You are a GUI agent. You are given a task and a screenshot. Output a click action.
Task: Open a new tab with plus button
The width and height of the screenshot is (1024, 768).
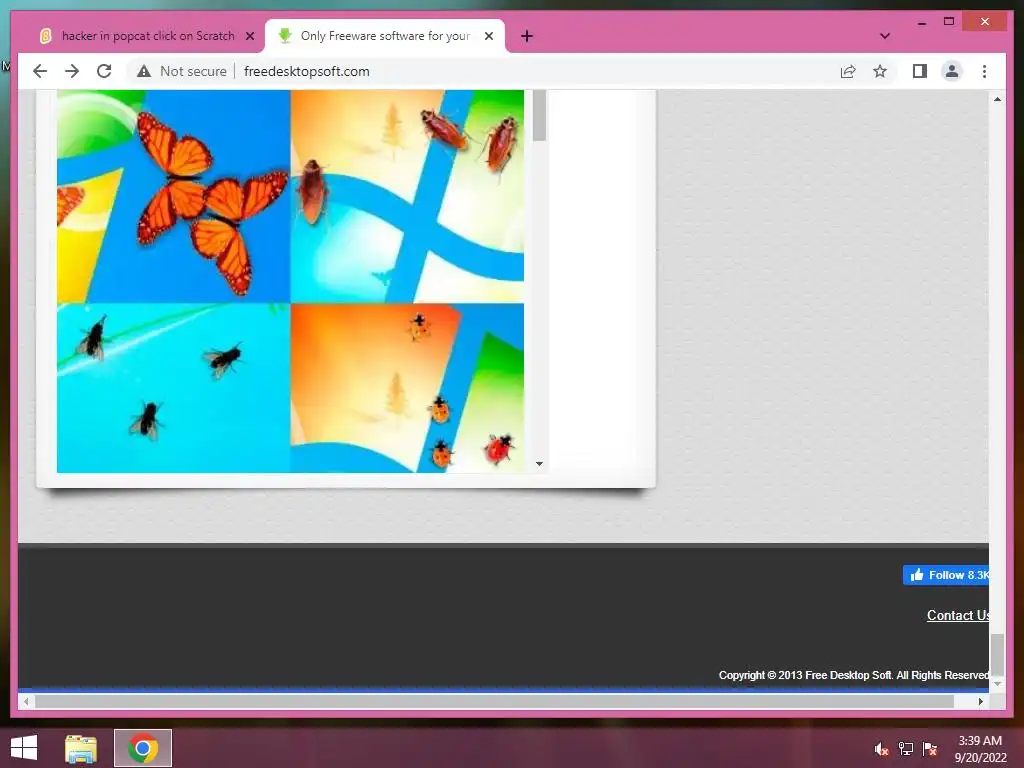pyautogui.click(x=527, y=36)
